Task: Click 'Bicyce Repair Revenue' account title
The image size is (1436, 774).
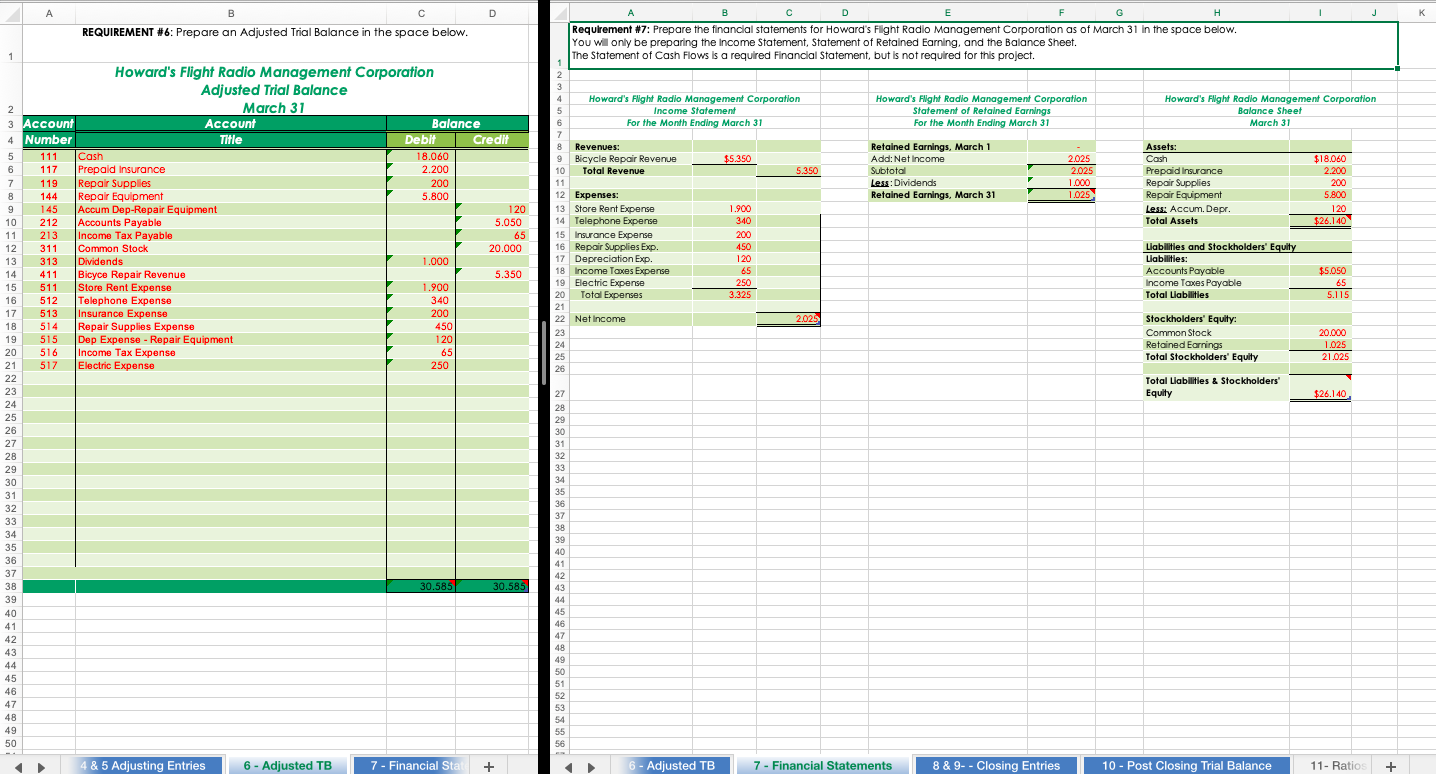Action: coord(230,274)
